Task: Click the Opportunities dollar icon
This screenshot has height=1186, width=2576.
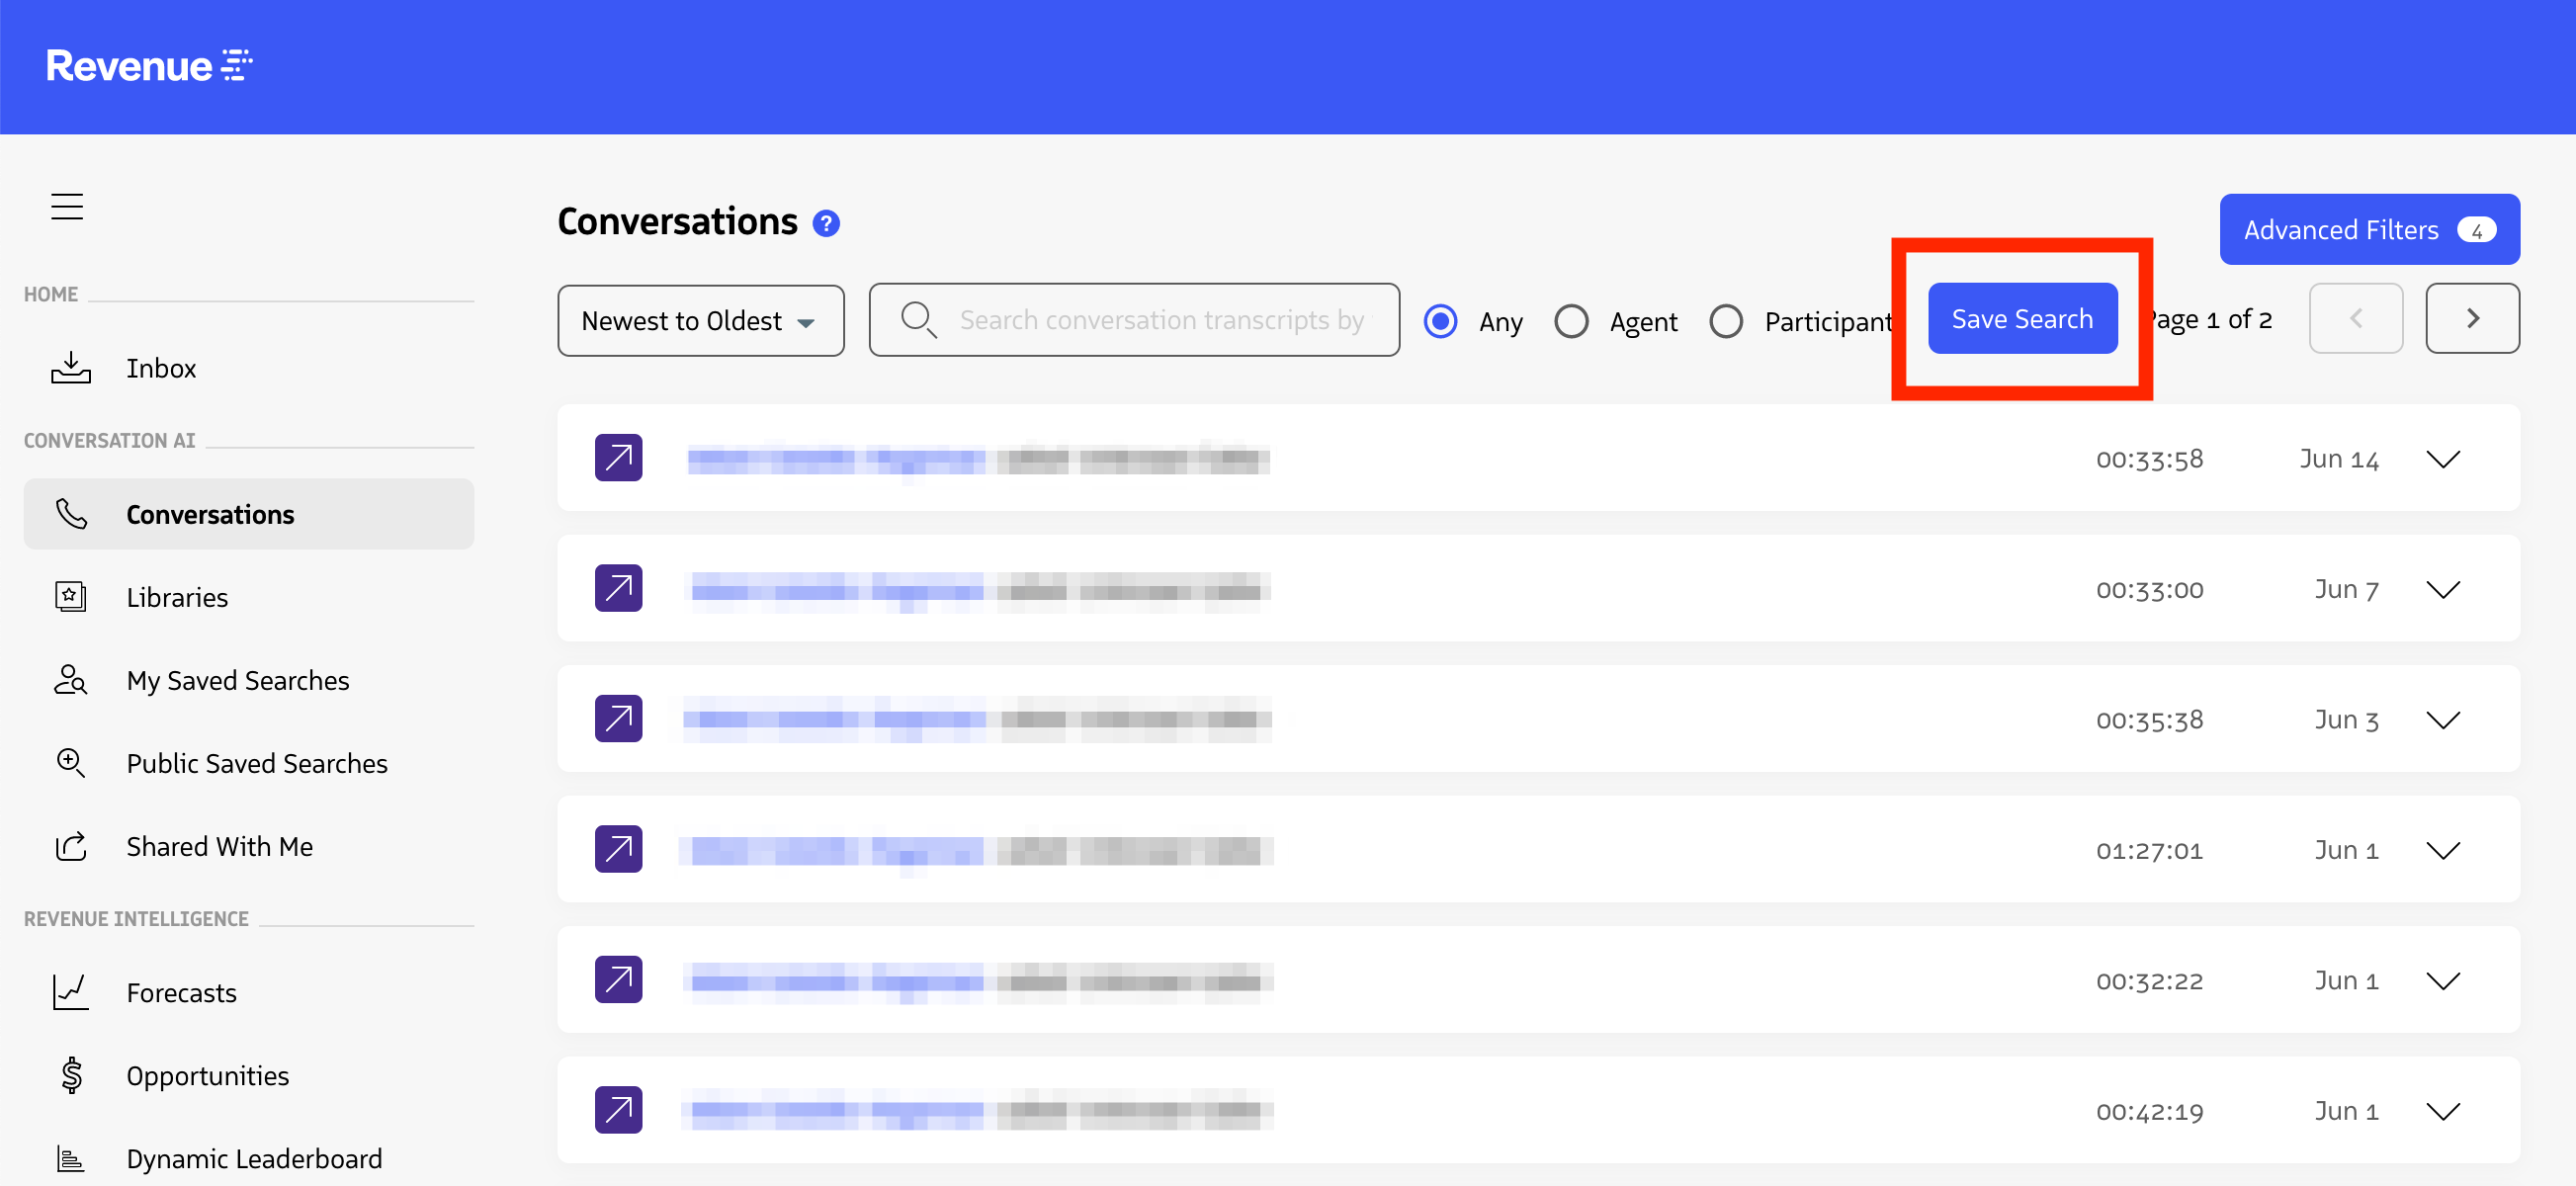Action: tap(70, 1075)
